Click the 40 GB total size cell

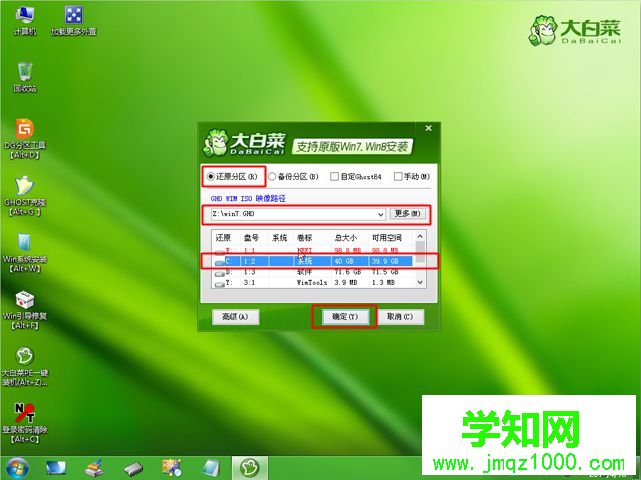(344, 261)
